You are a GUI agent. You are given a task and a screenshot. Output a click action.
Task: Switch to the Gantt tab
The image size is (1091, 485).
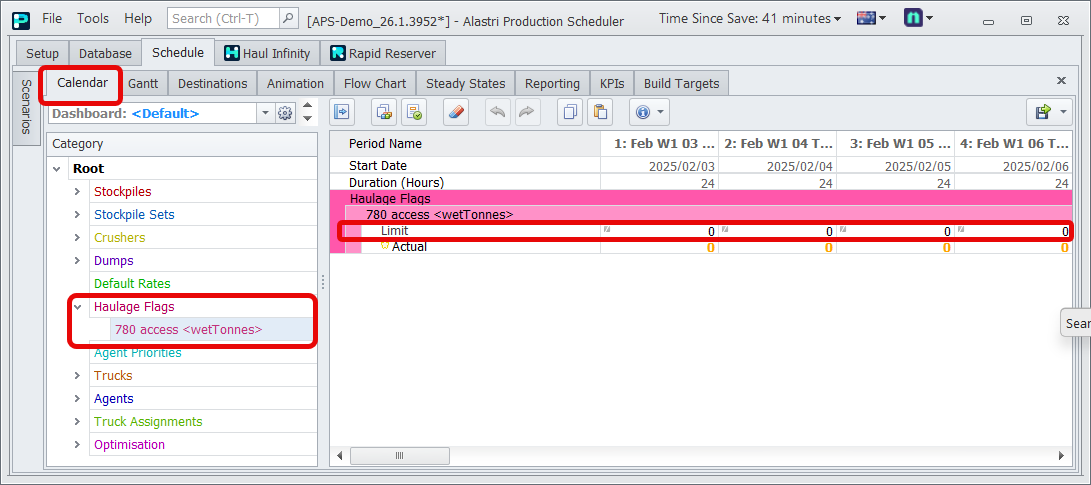pyautogui.click(x=143, y=83)
